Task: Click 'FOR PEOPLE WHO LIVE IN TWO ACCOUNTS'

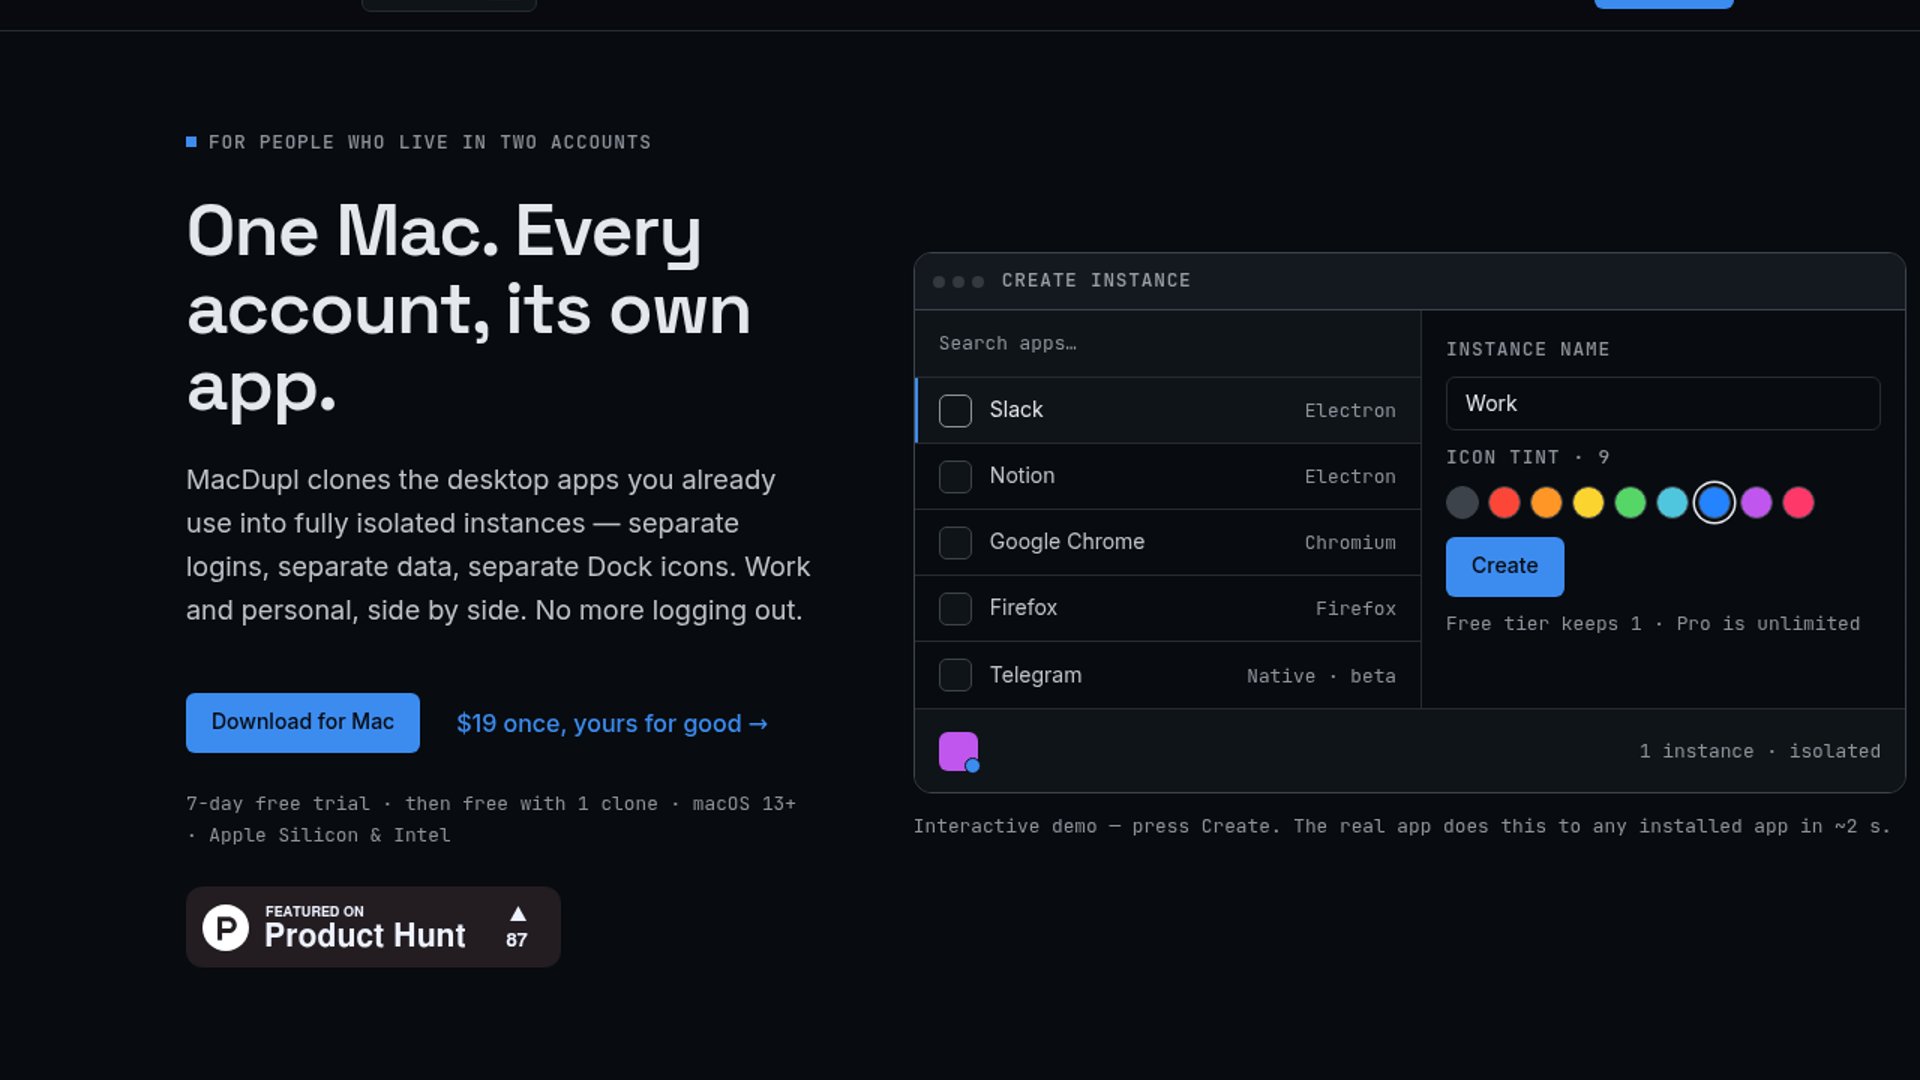Action: pyautogui.click(x=430, y=142)
